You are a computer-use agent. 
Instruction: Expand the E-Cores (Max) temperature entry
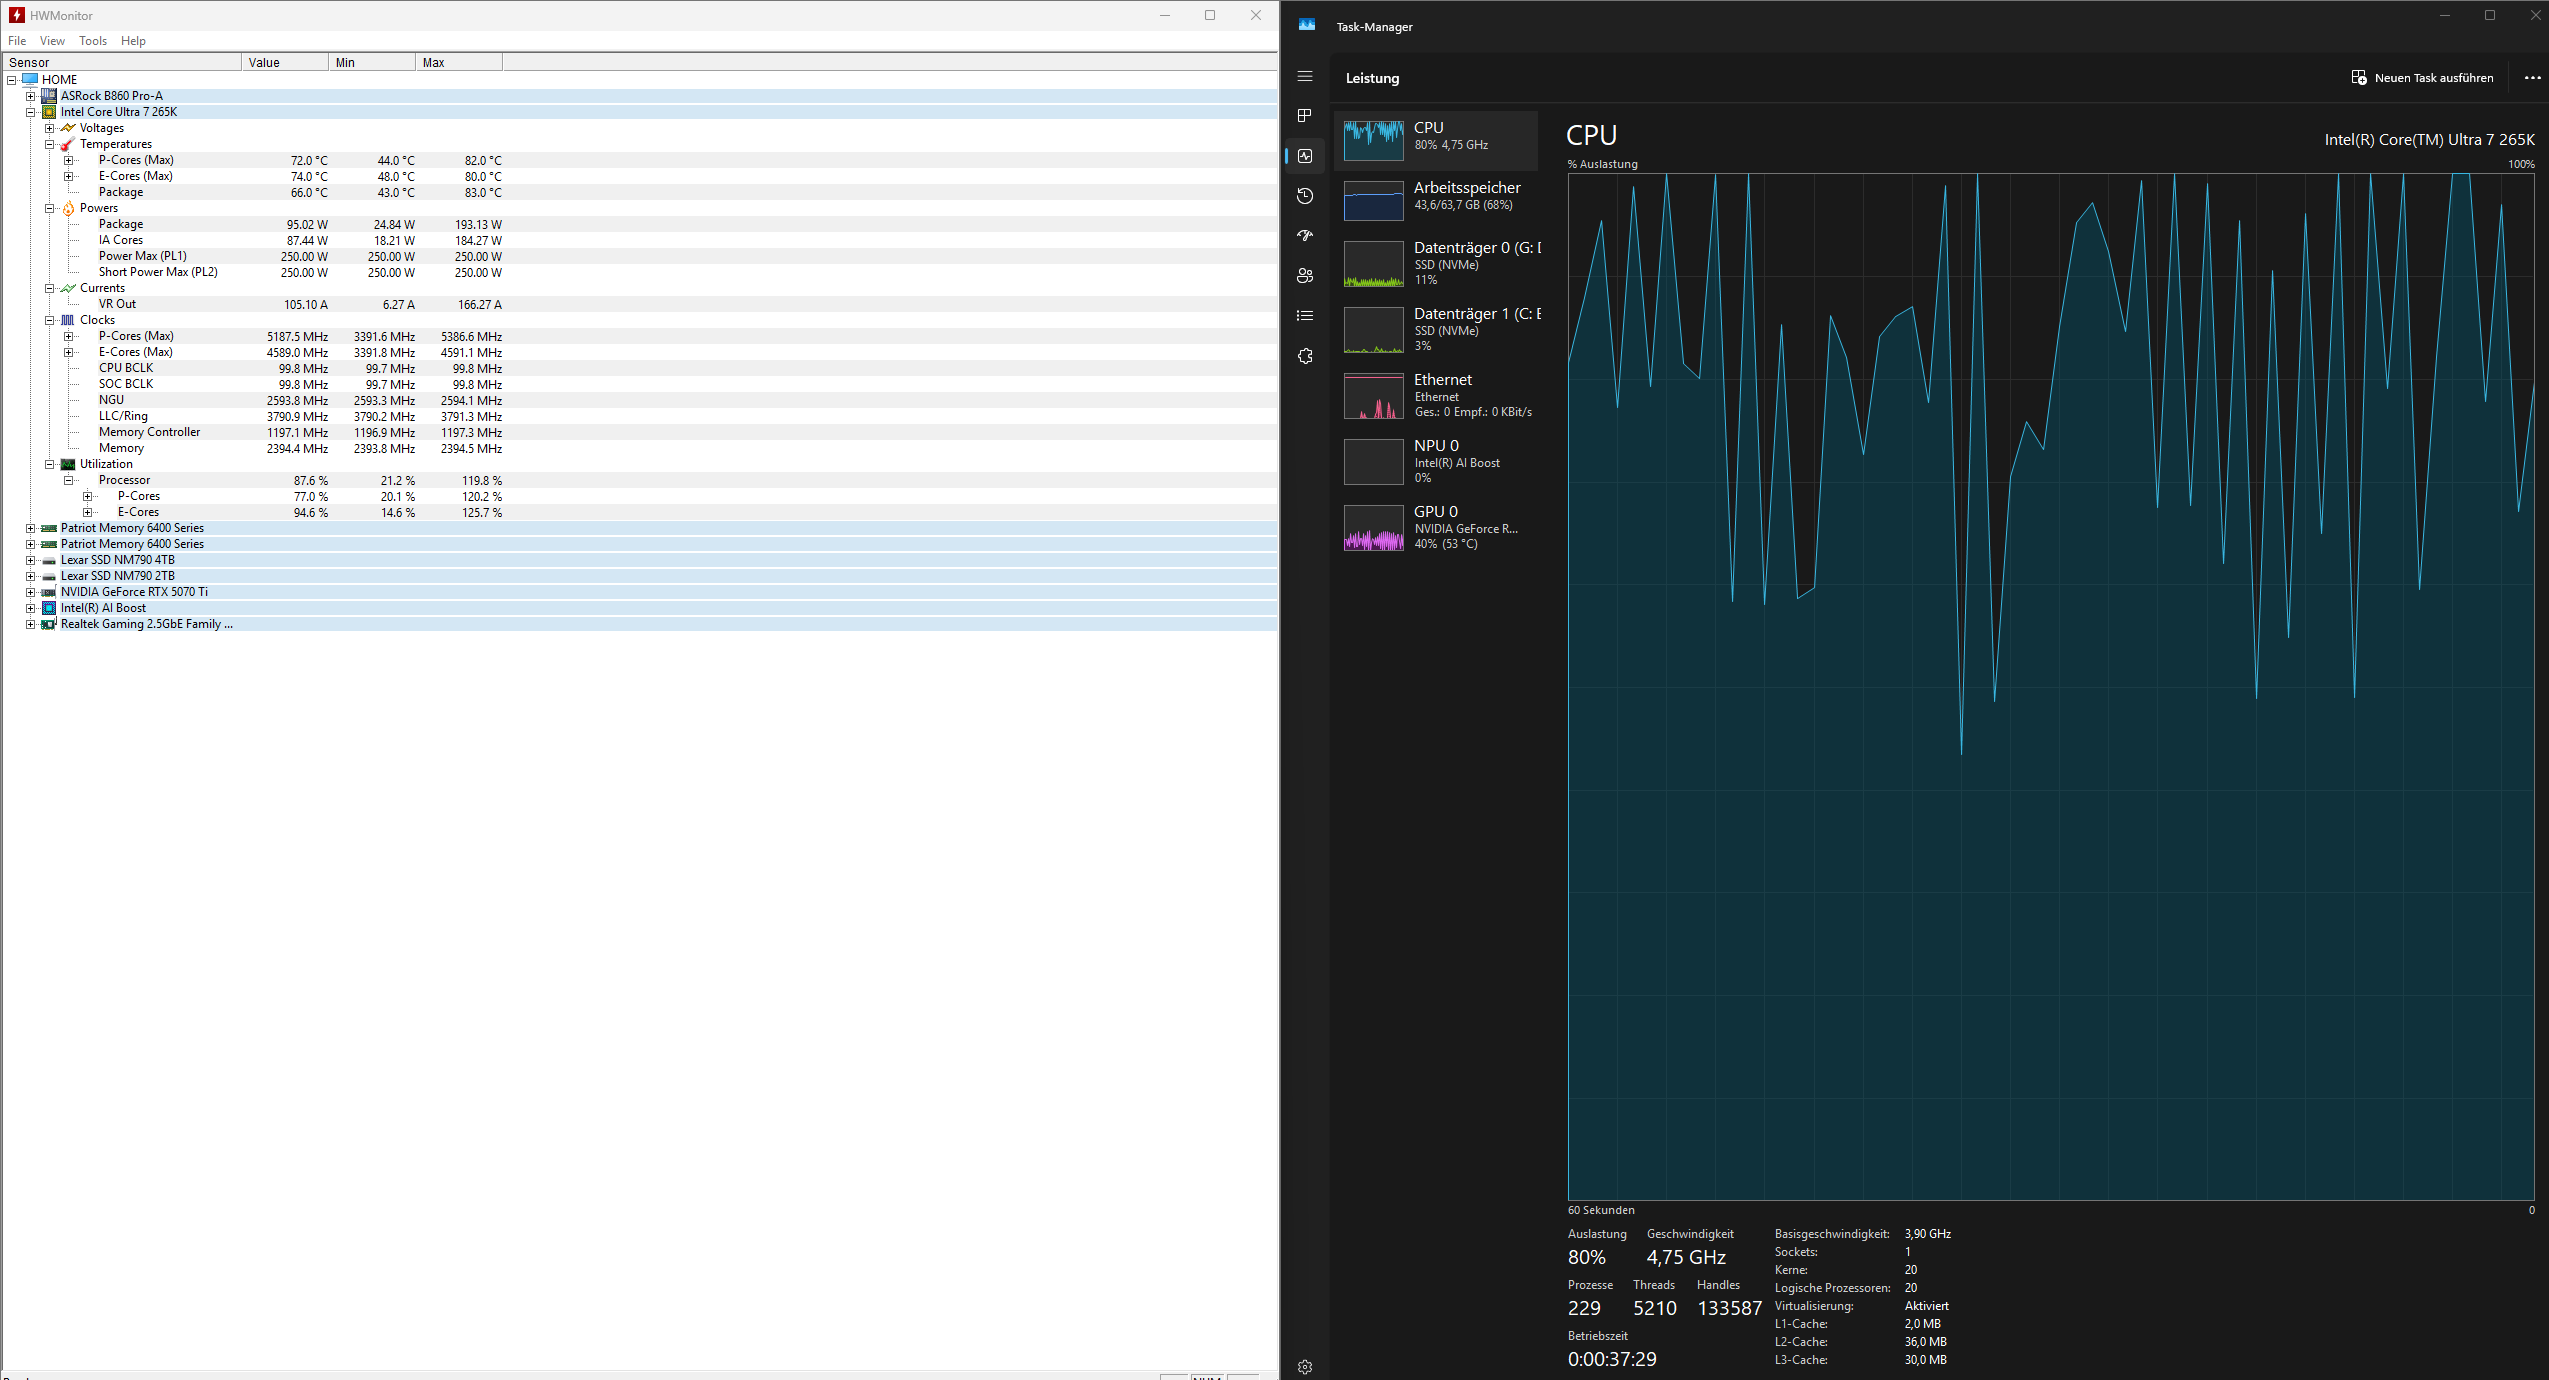[x=68, y=176]
